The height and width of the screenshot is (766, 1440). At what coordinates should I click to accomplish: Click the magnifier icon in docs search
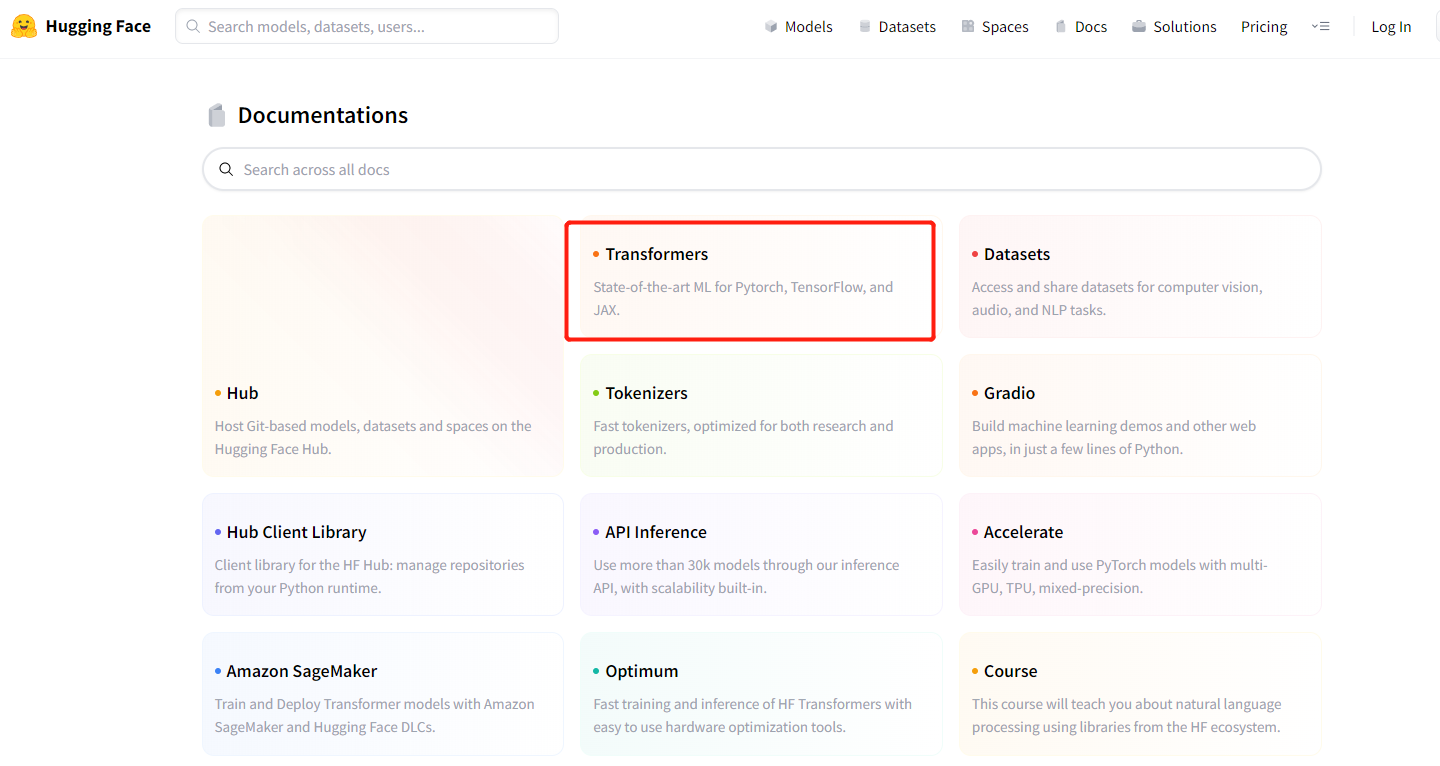[226, 169]
